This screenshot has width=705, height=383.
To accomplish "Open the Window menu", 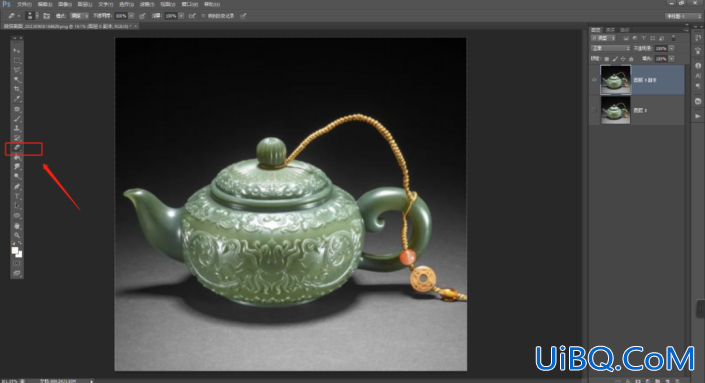I will click(190, 4).
